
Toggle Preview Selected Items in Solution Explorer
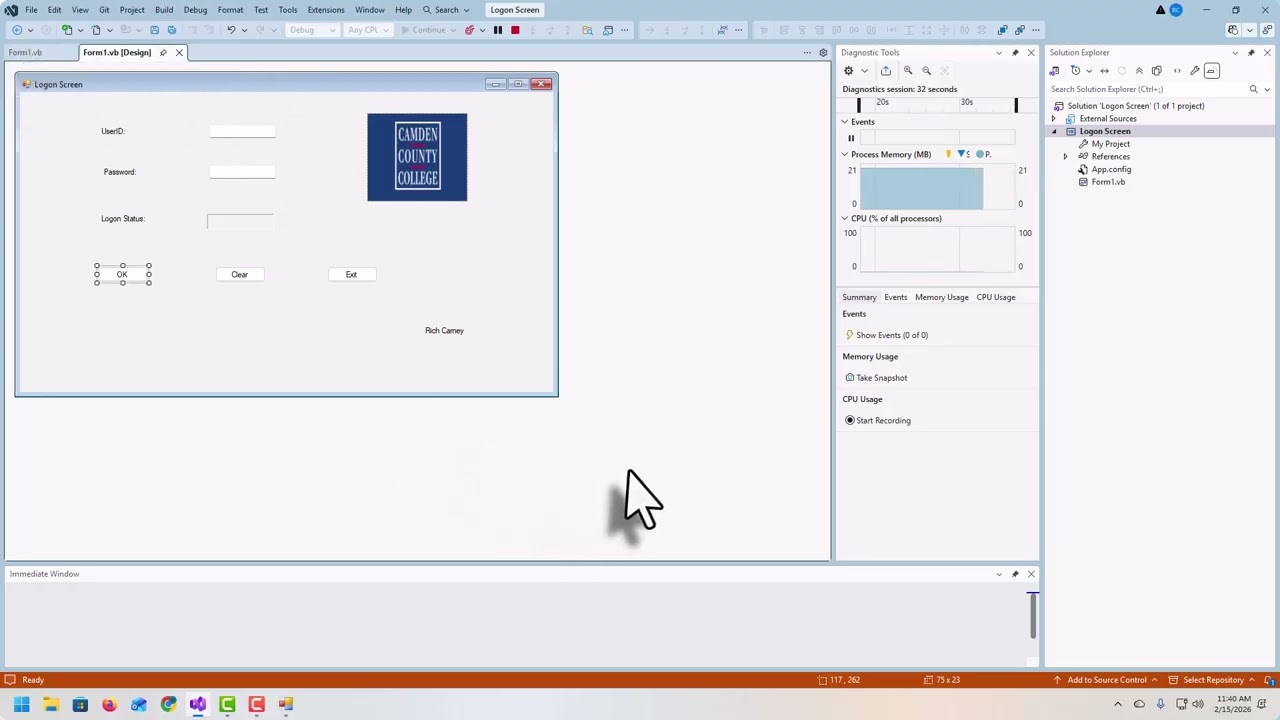[x=1211, y=71]
